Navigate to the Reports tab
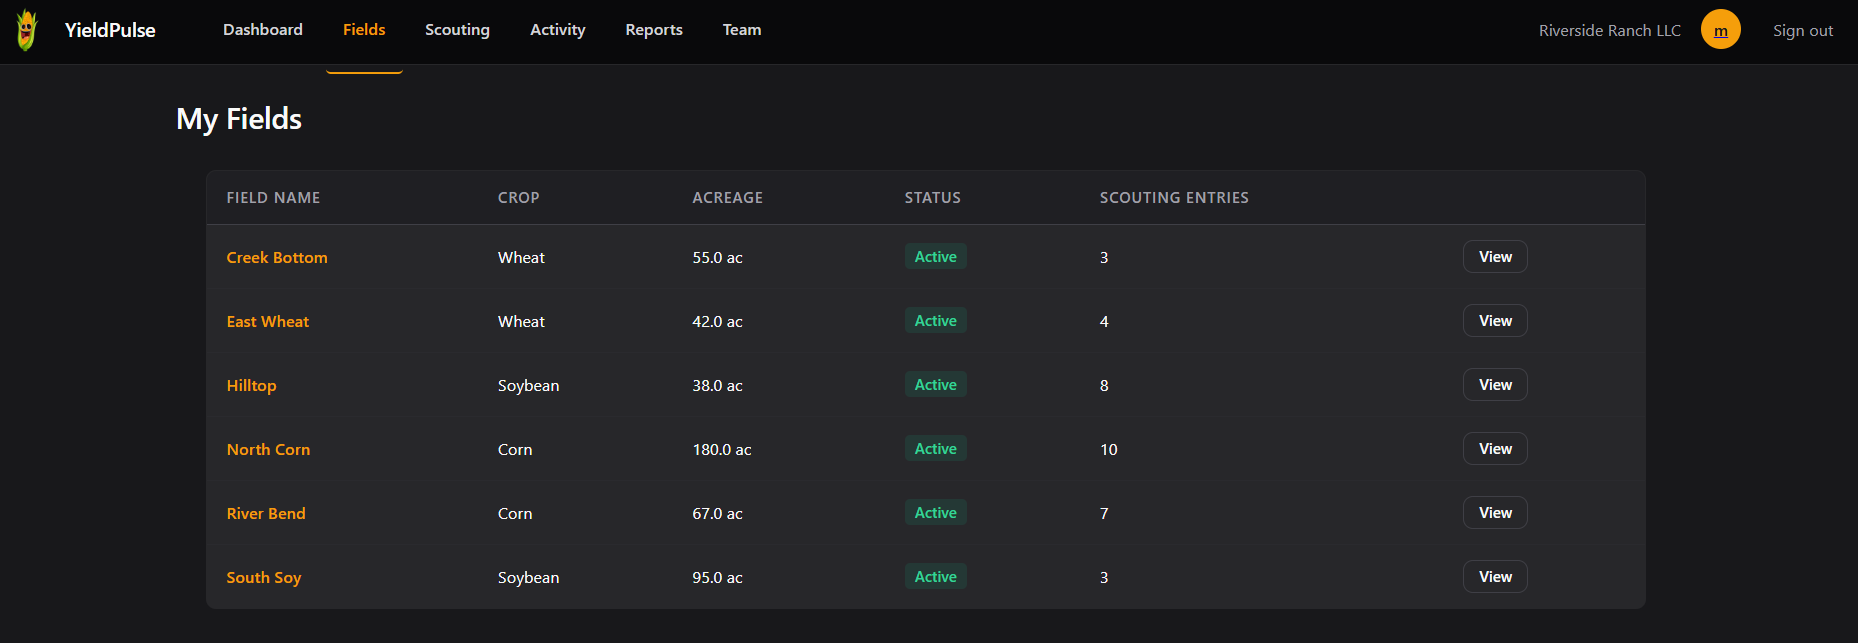This screenshot has width=1858, height=643. [654, 30]
